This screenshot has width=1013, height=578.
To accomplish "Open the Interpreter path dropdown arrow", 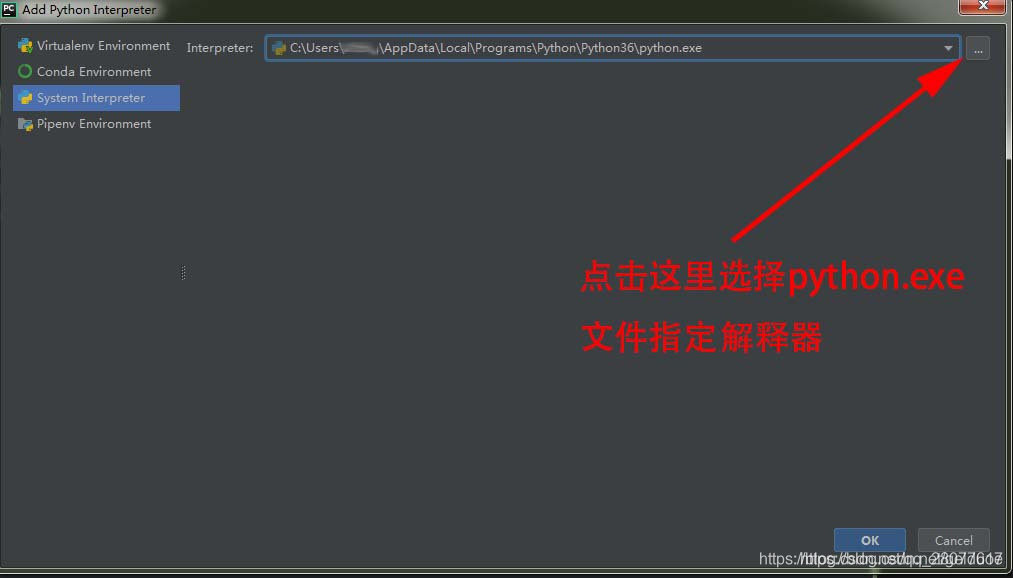I will [948, 48].
